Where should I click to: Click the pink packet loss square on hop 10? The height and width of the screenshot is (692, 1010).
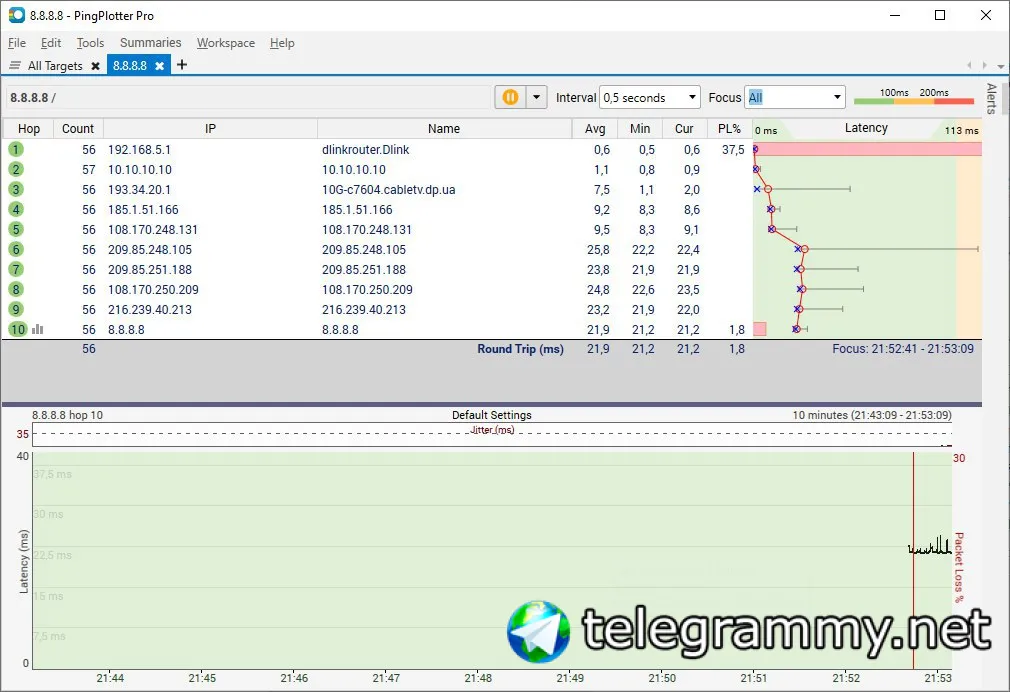(759, 329)
